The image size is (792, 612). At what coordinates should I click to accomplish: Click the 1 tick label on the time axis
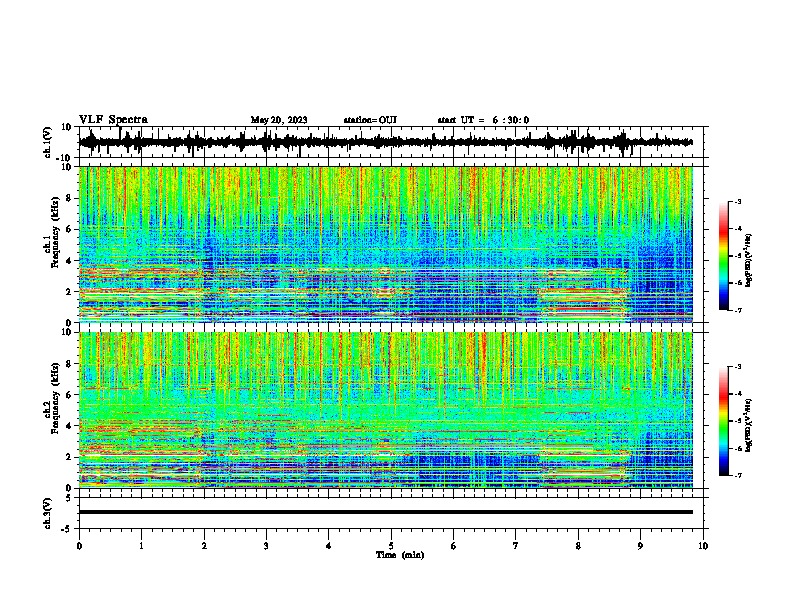(141, 546)
